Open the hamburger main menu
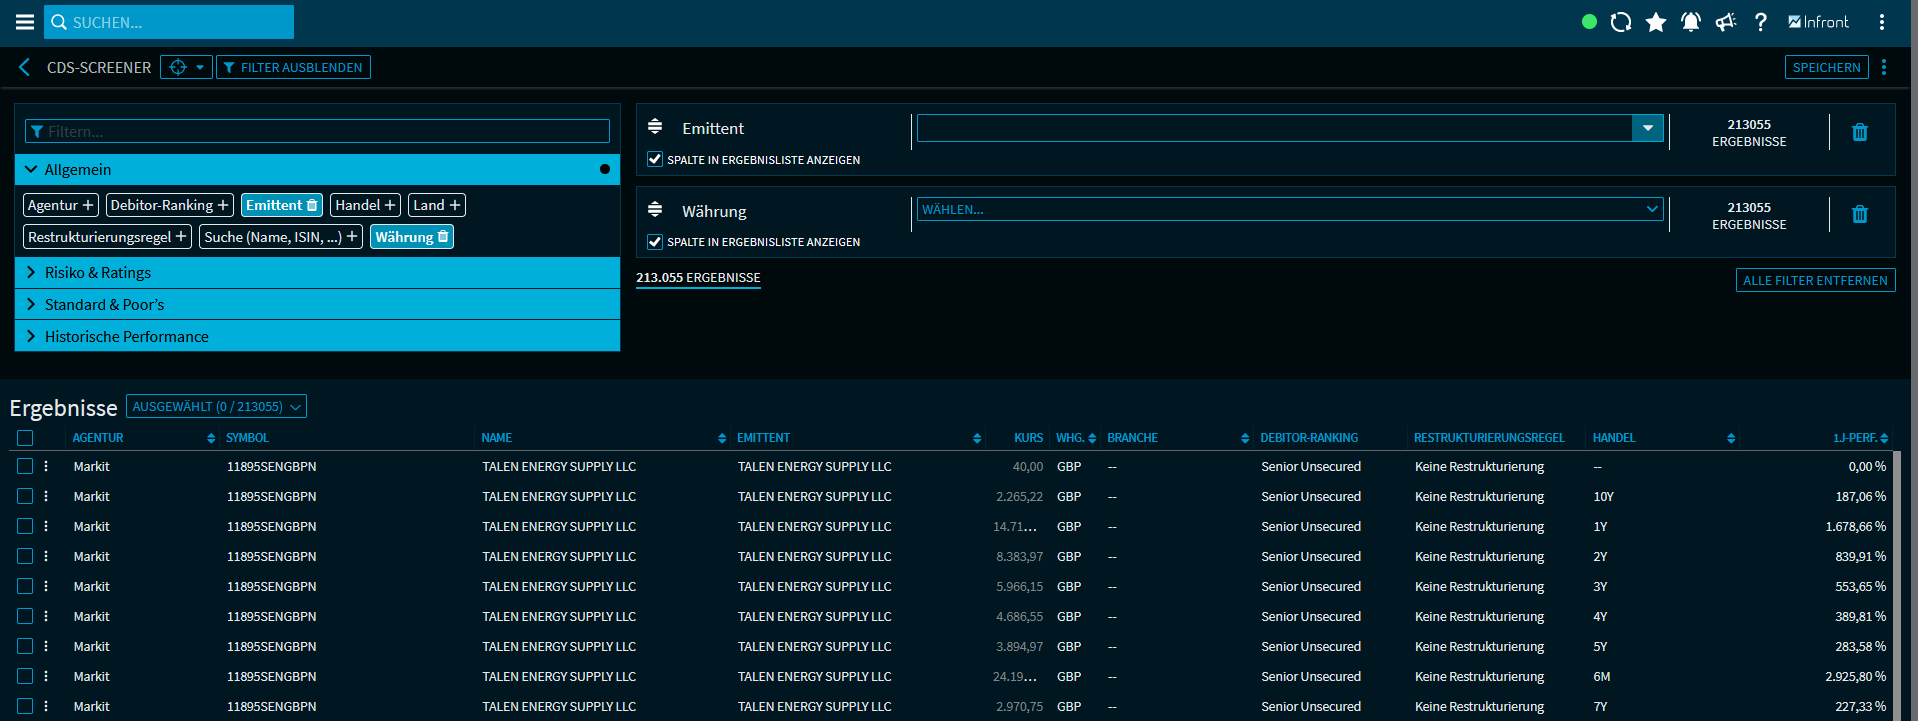 (x=24, y=22)
